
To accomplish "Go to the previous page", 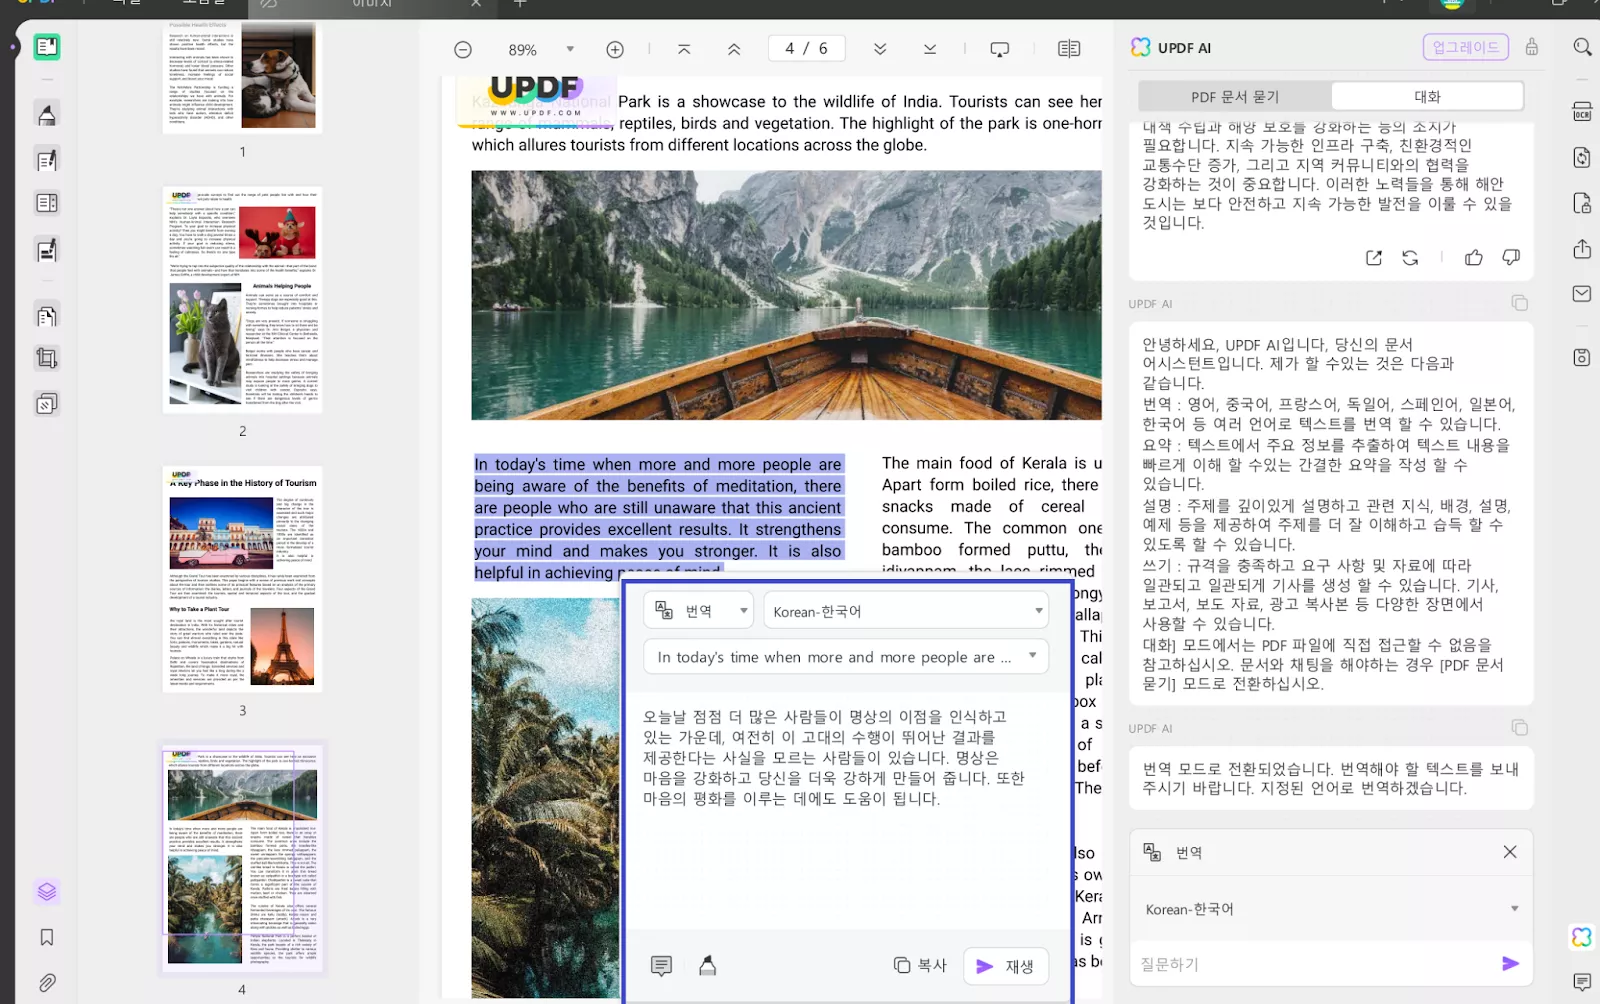I will (734, 49).
